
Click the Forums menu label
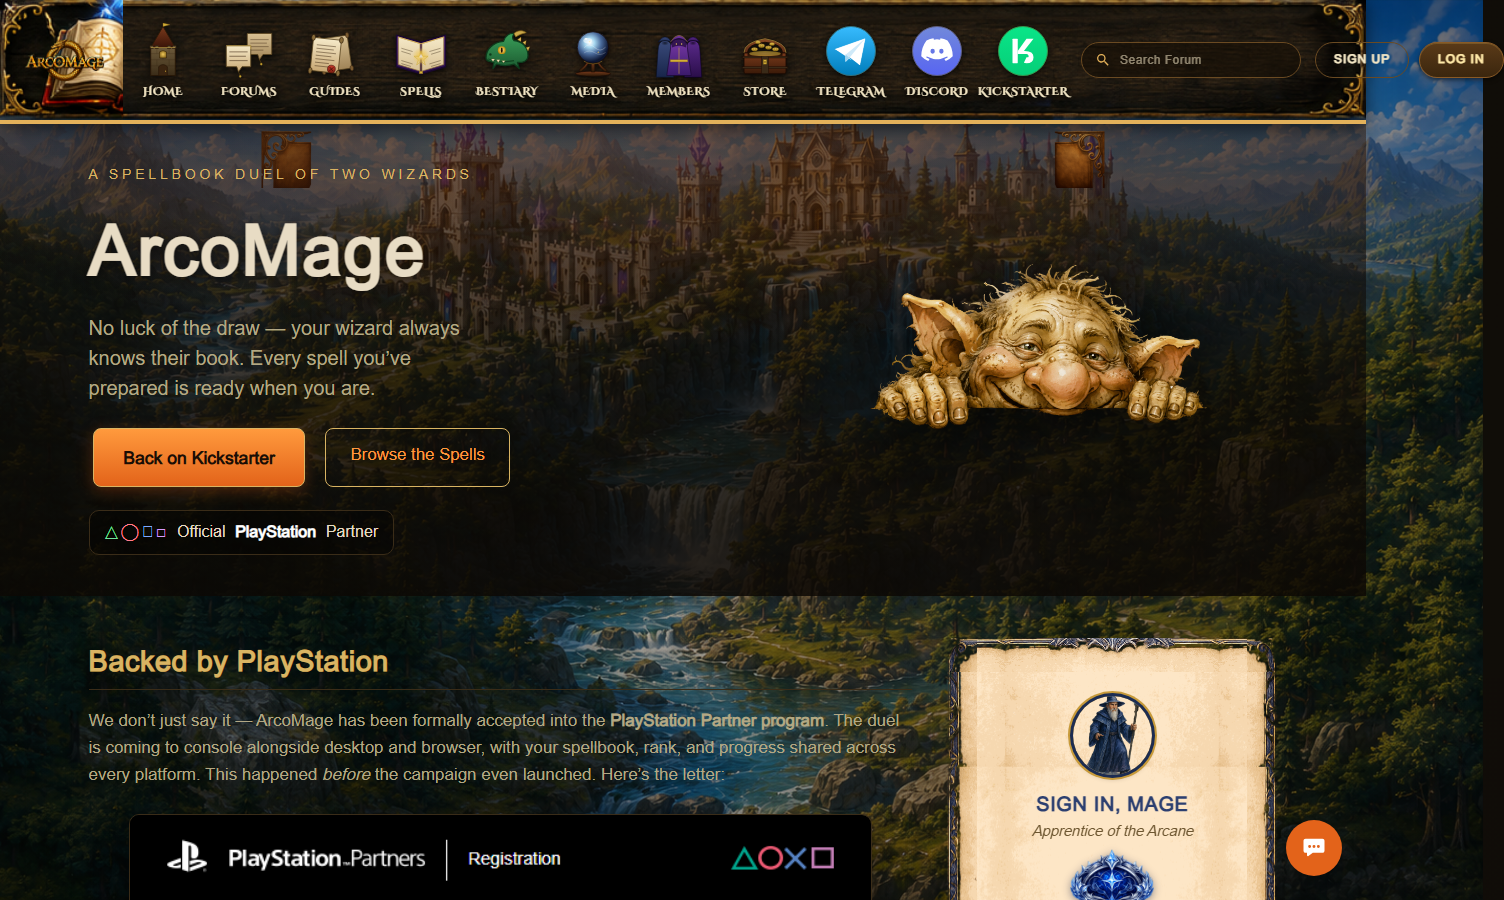pyautogui.click(x=249, y=91)
